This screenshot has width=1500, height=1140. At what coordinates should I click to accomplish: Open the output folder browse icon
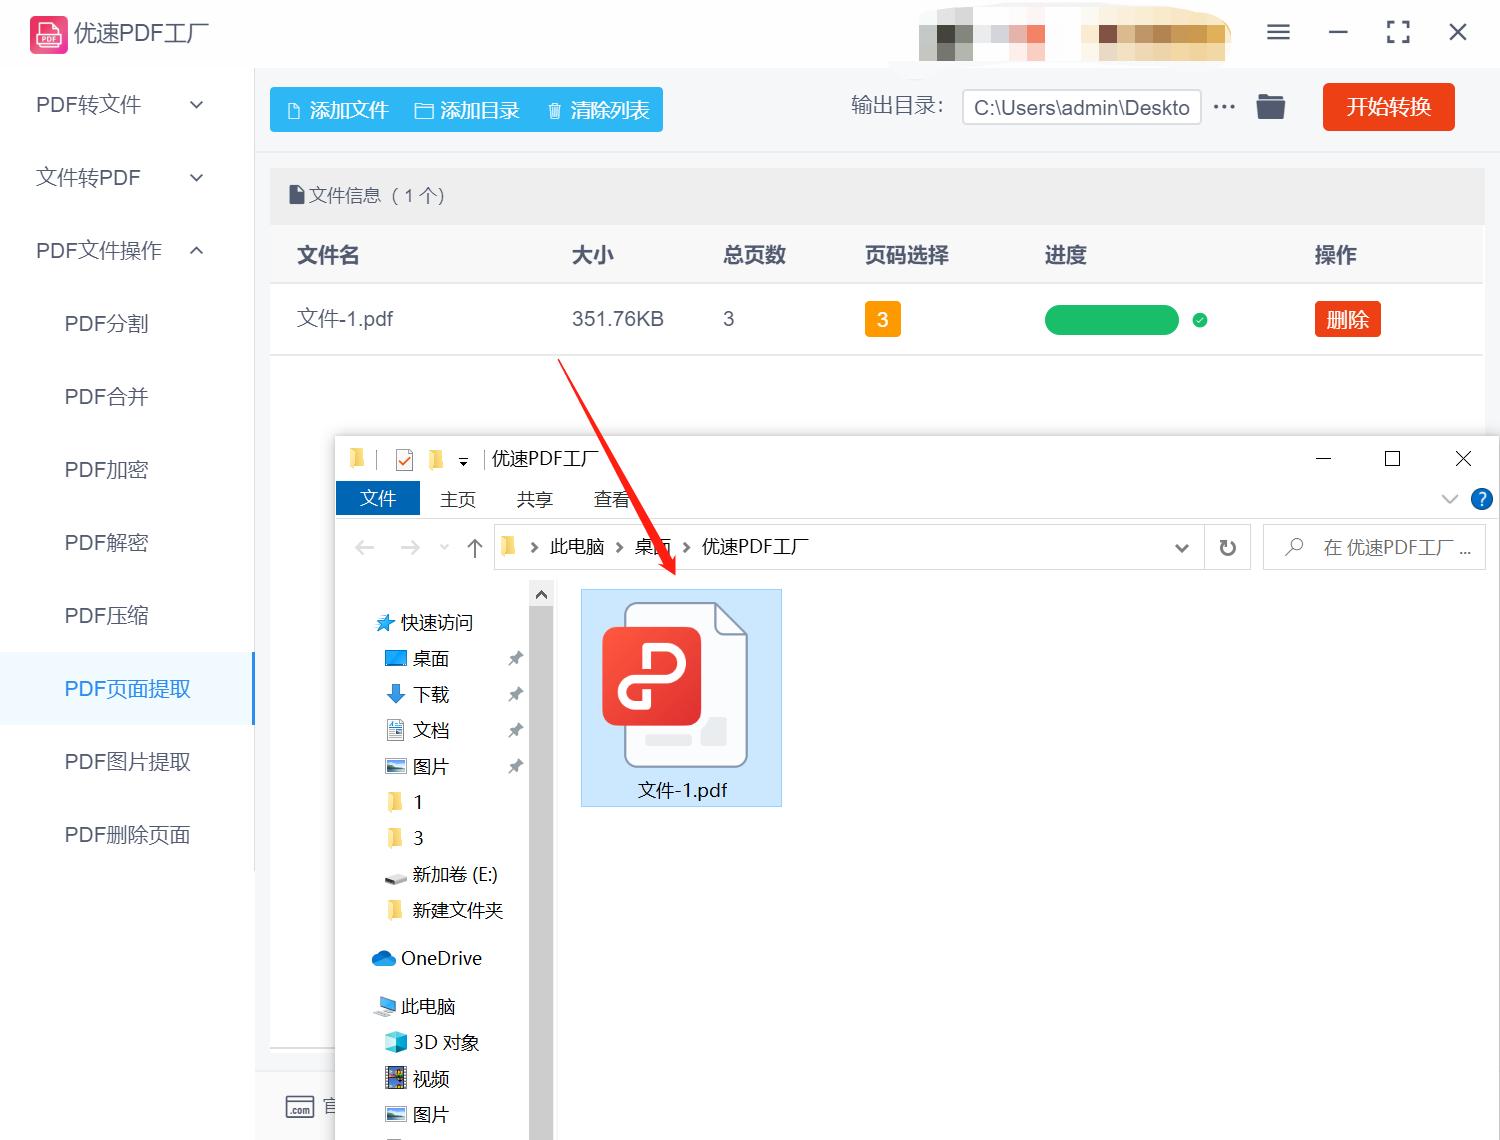tap(1270, 106)
